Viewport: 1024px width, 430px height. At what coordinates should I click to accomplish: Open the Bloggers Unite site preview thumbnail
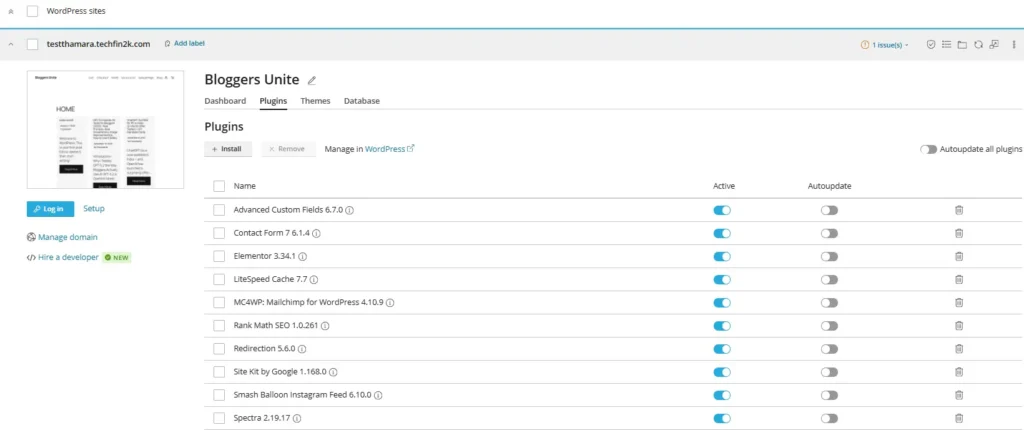point(105,129)
